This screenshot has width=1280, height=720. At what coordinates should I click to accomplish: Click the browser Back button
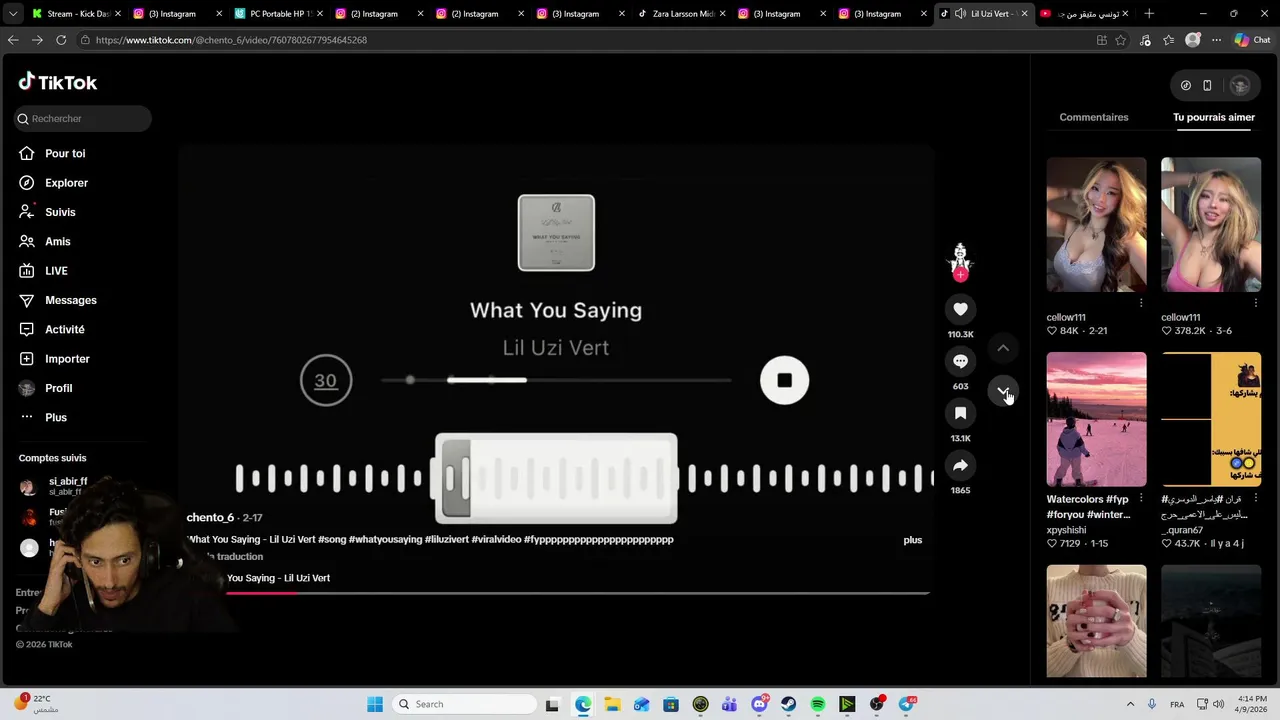pyautogui.click(x=13, y=40)
